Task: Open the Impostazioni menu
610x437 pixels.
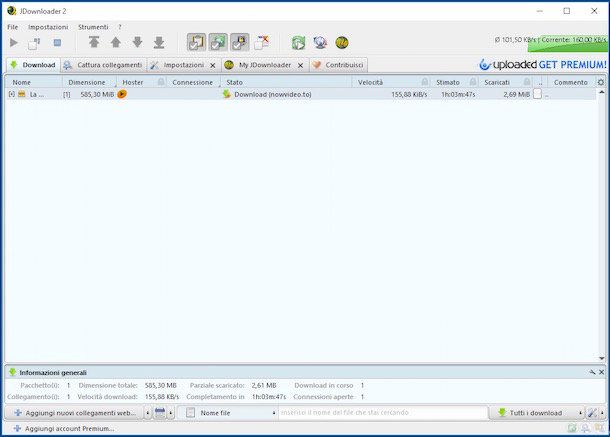Action: tap(48, 27)
